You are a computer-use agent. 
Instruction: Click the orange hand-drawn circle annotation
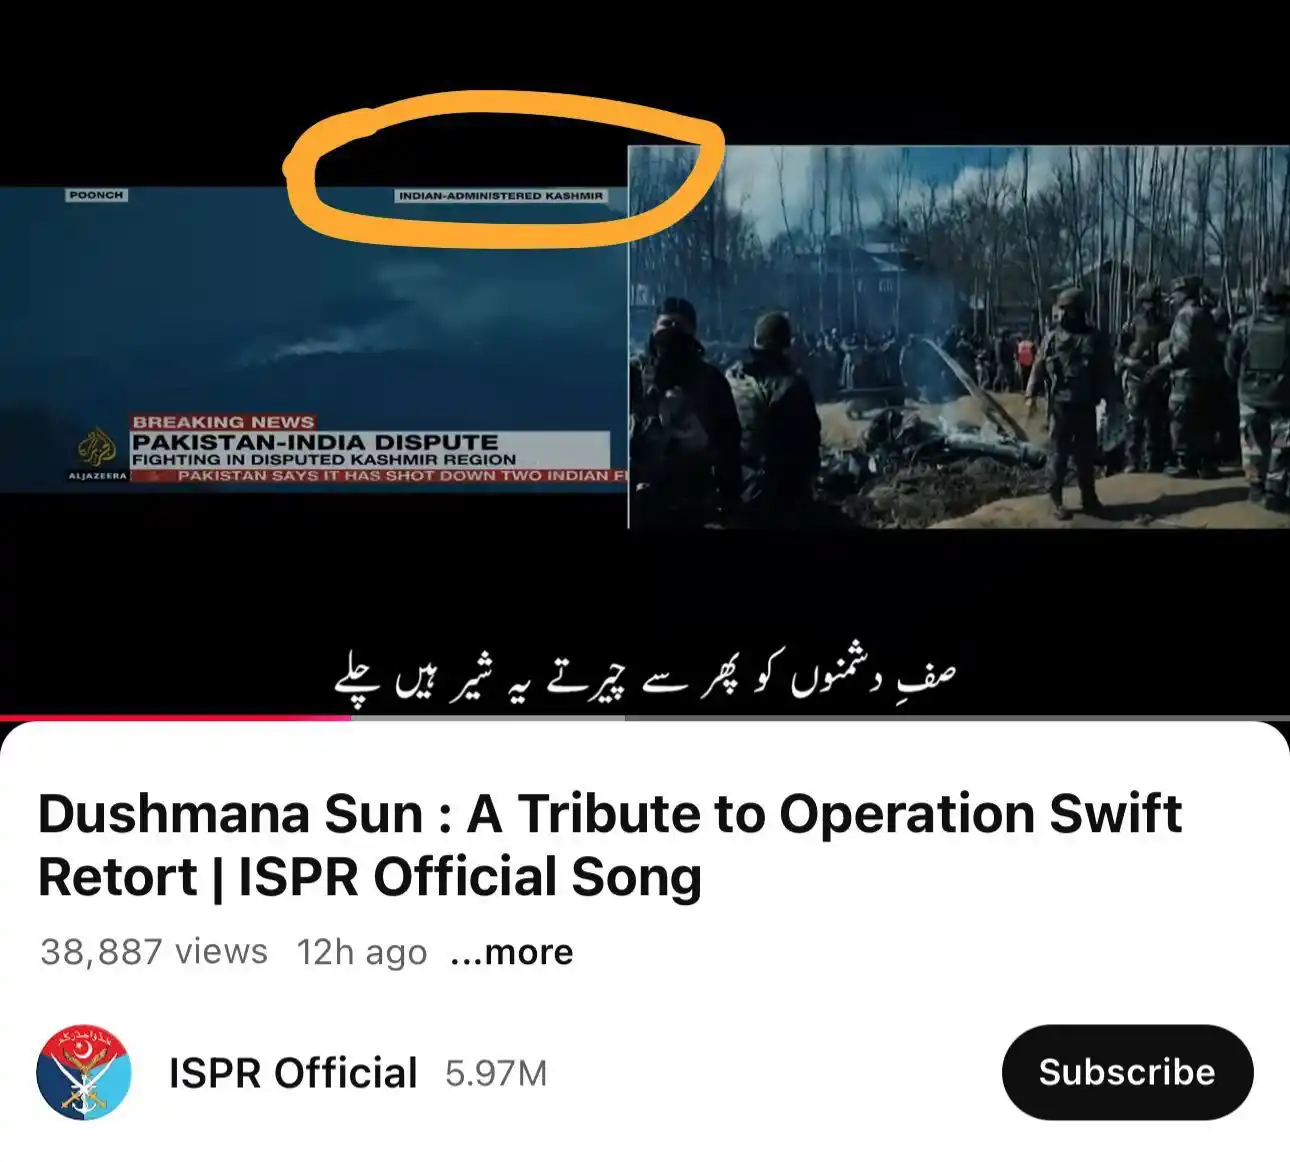click(503, 170)
